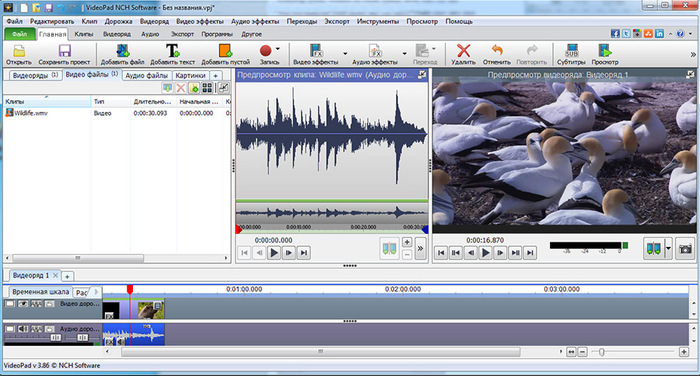Viewport: 700px width, 376px height.
Task: Open the split dropdown arrow in sequence preview
Action: [x=668, y=248]
